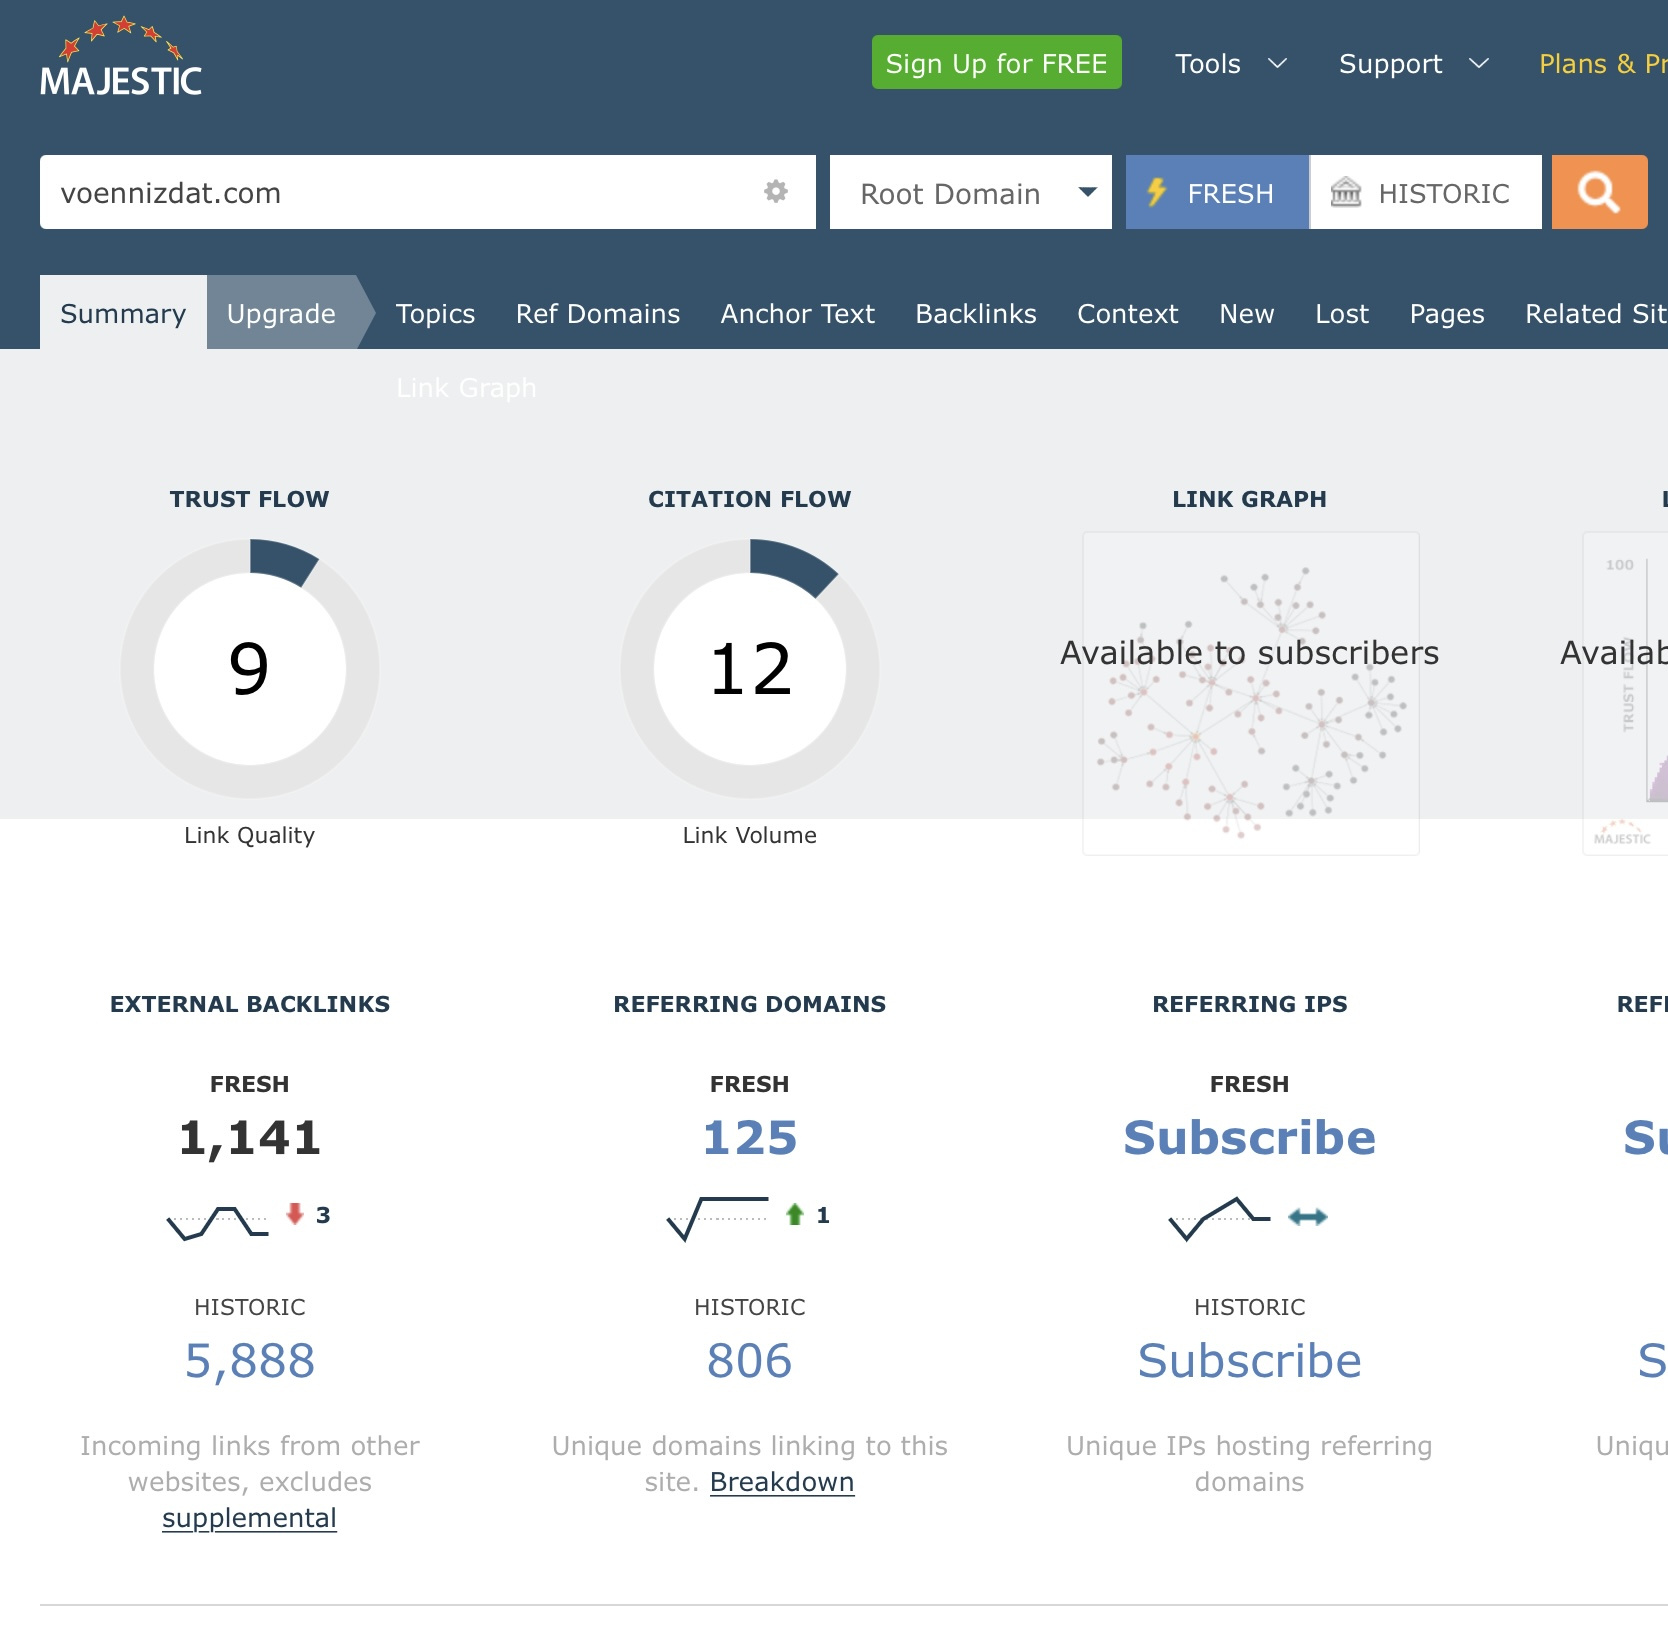Click the REFERRING IPS heading
1668x1628 pixels.
(x=1250, y=1004)
